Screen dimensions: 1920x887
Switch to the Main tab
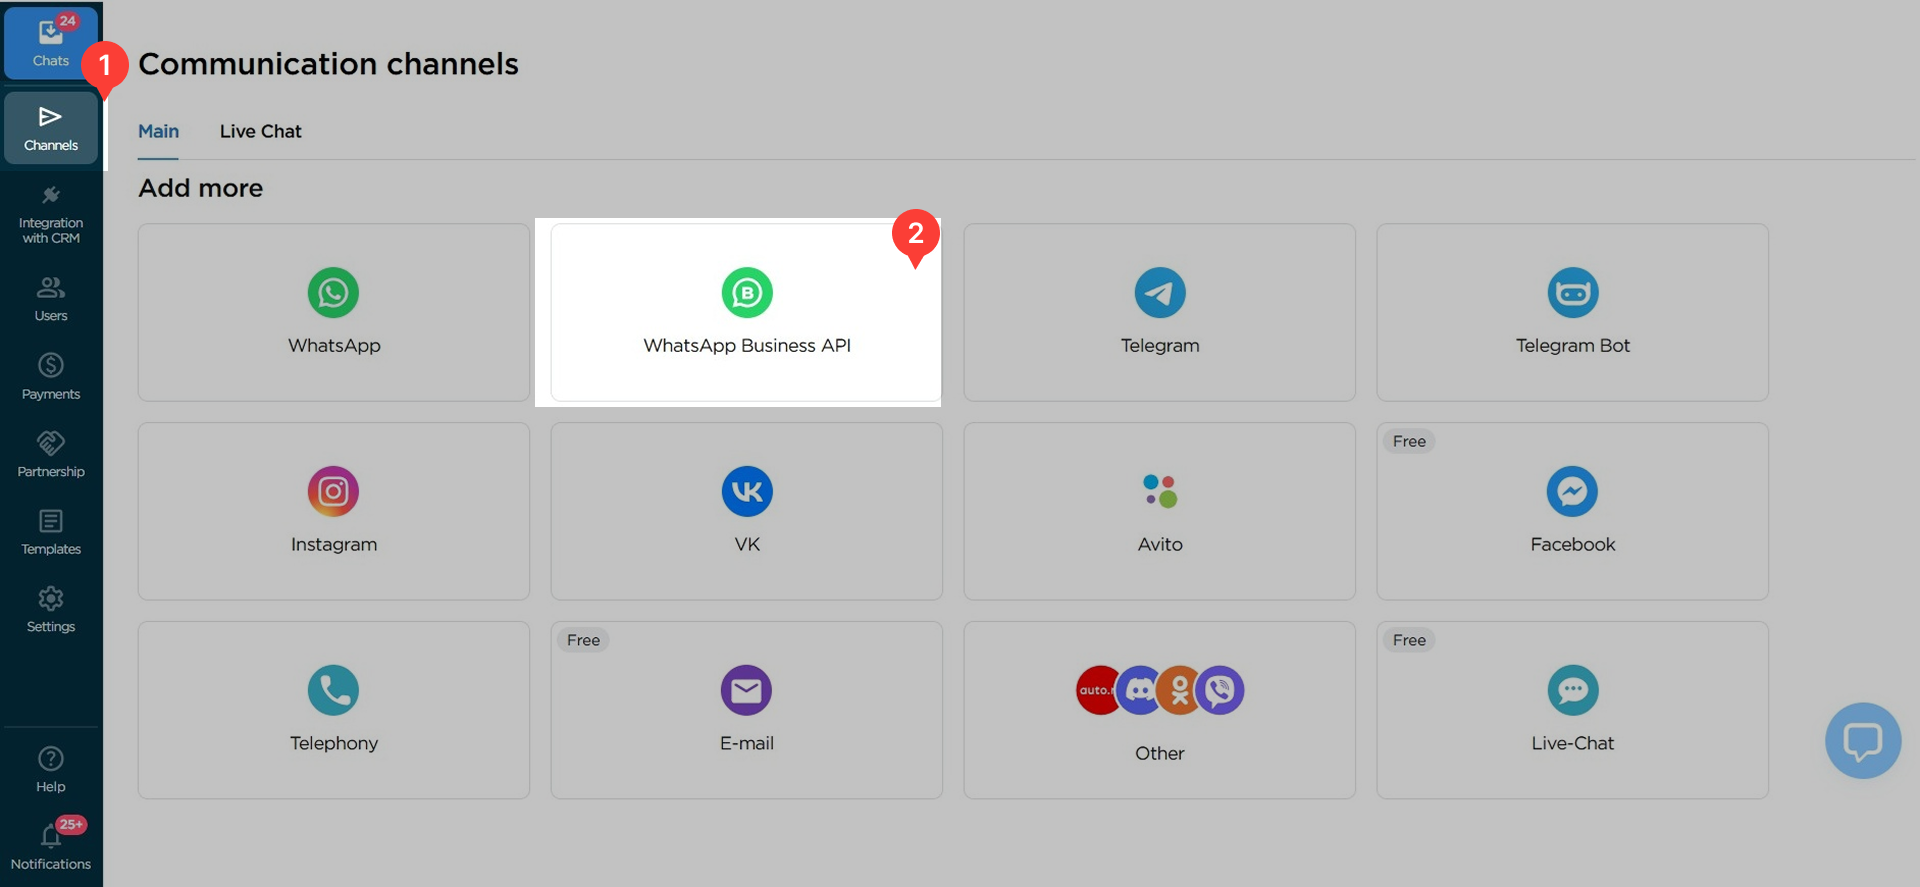tap(158, 131)
